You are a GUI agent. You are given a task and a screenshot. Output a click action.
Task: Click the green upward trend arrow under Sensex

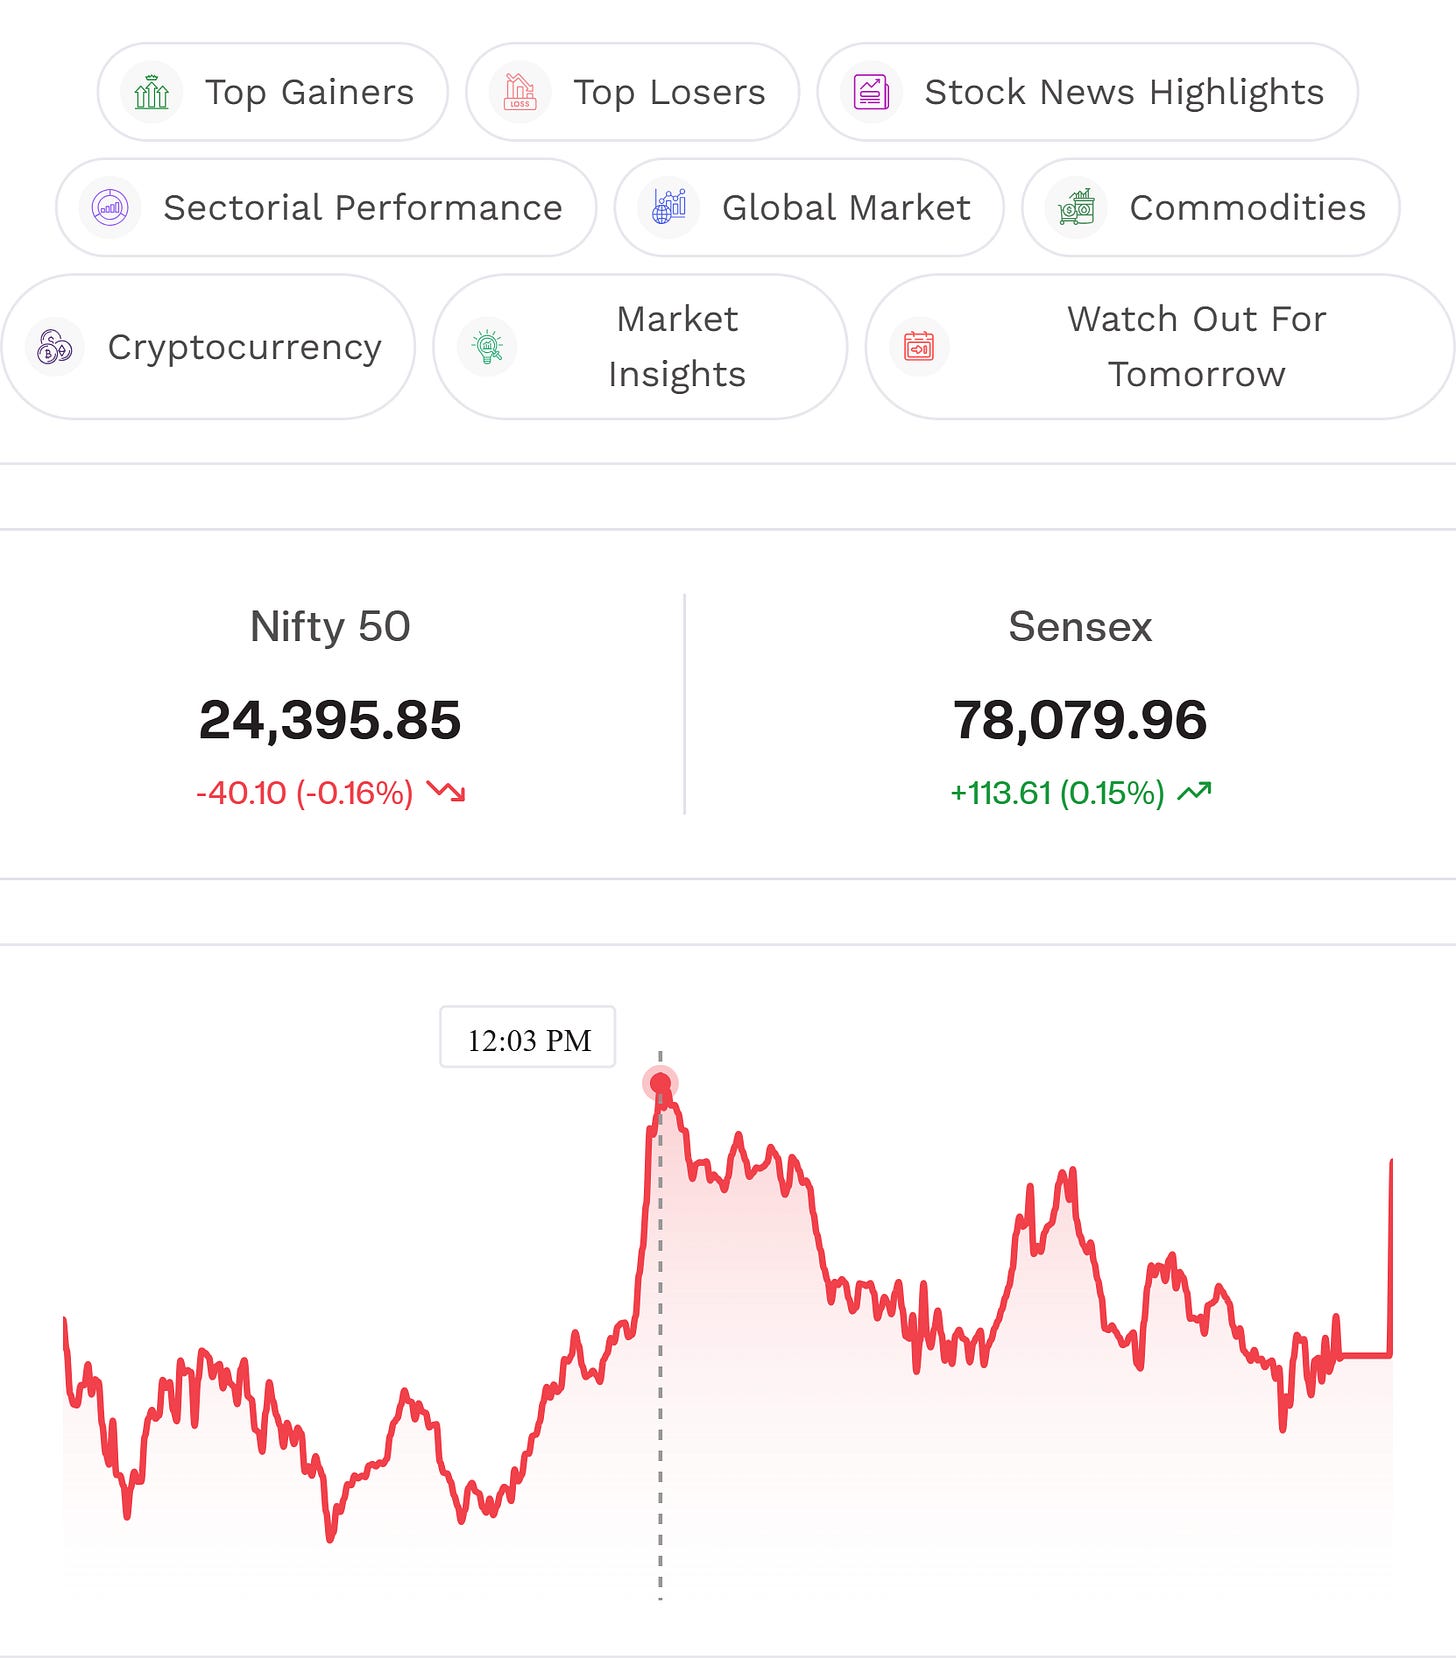click(x=1194, y=792)
